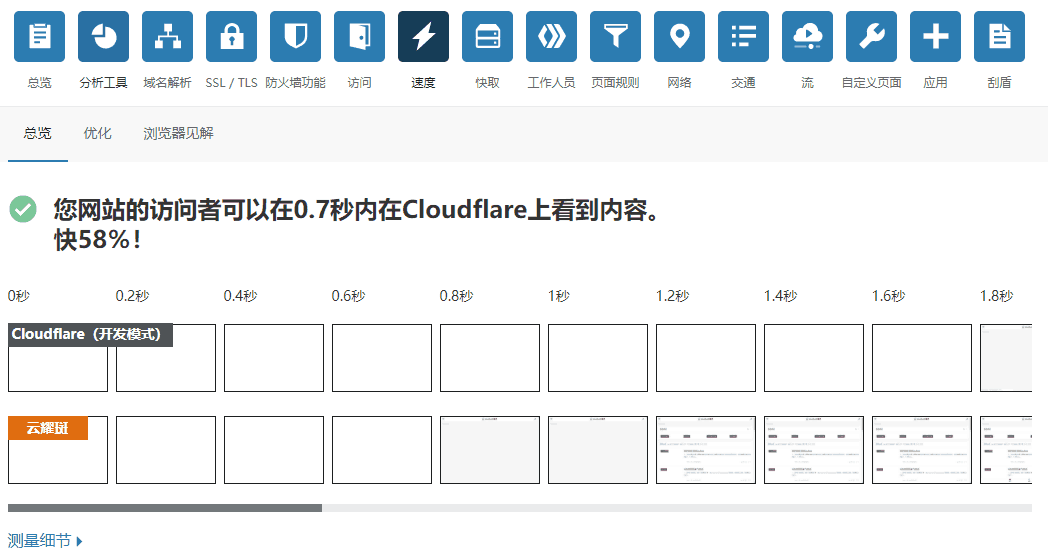Image resolution: width=1048 pixels, height=559 pixels.
Task: Open the 应用 plus icon
Action: pyautogui.click(x=936, y=36)
